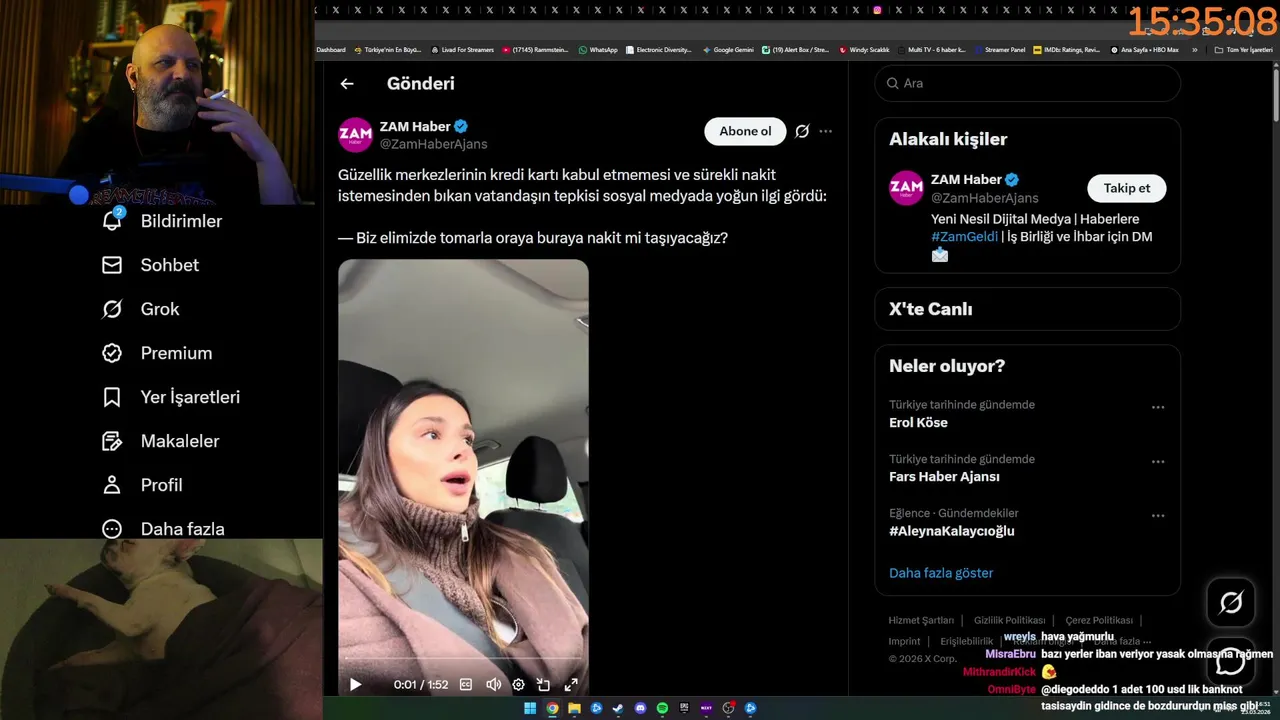Open the Windy: Sıcaklık bookmark
The height and width of the screenshot is (720, 1280).
click(864, 50)
